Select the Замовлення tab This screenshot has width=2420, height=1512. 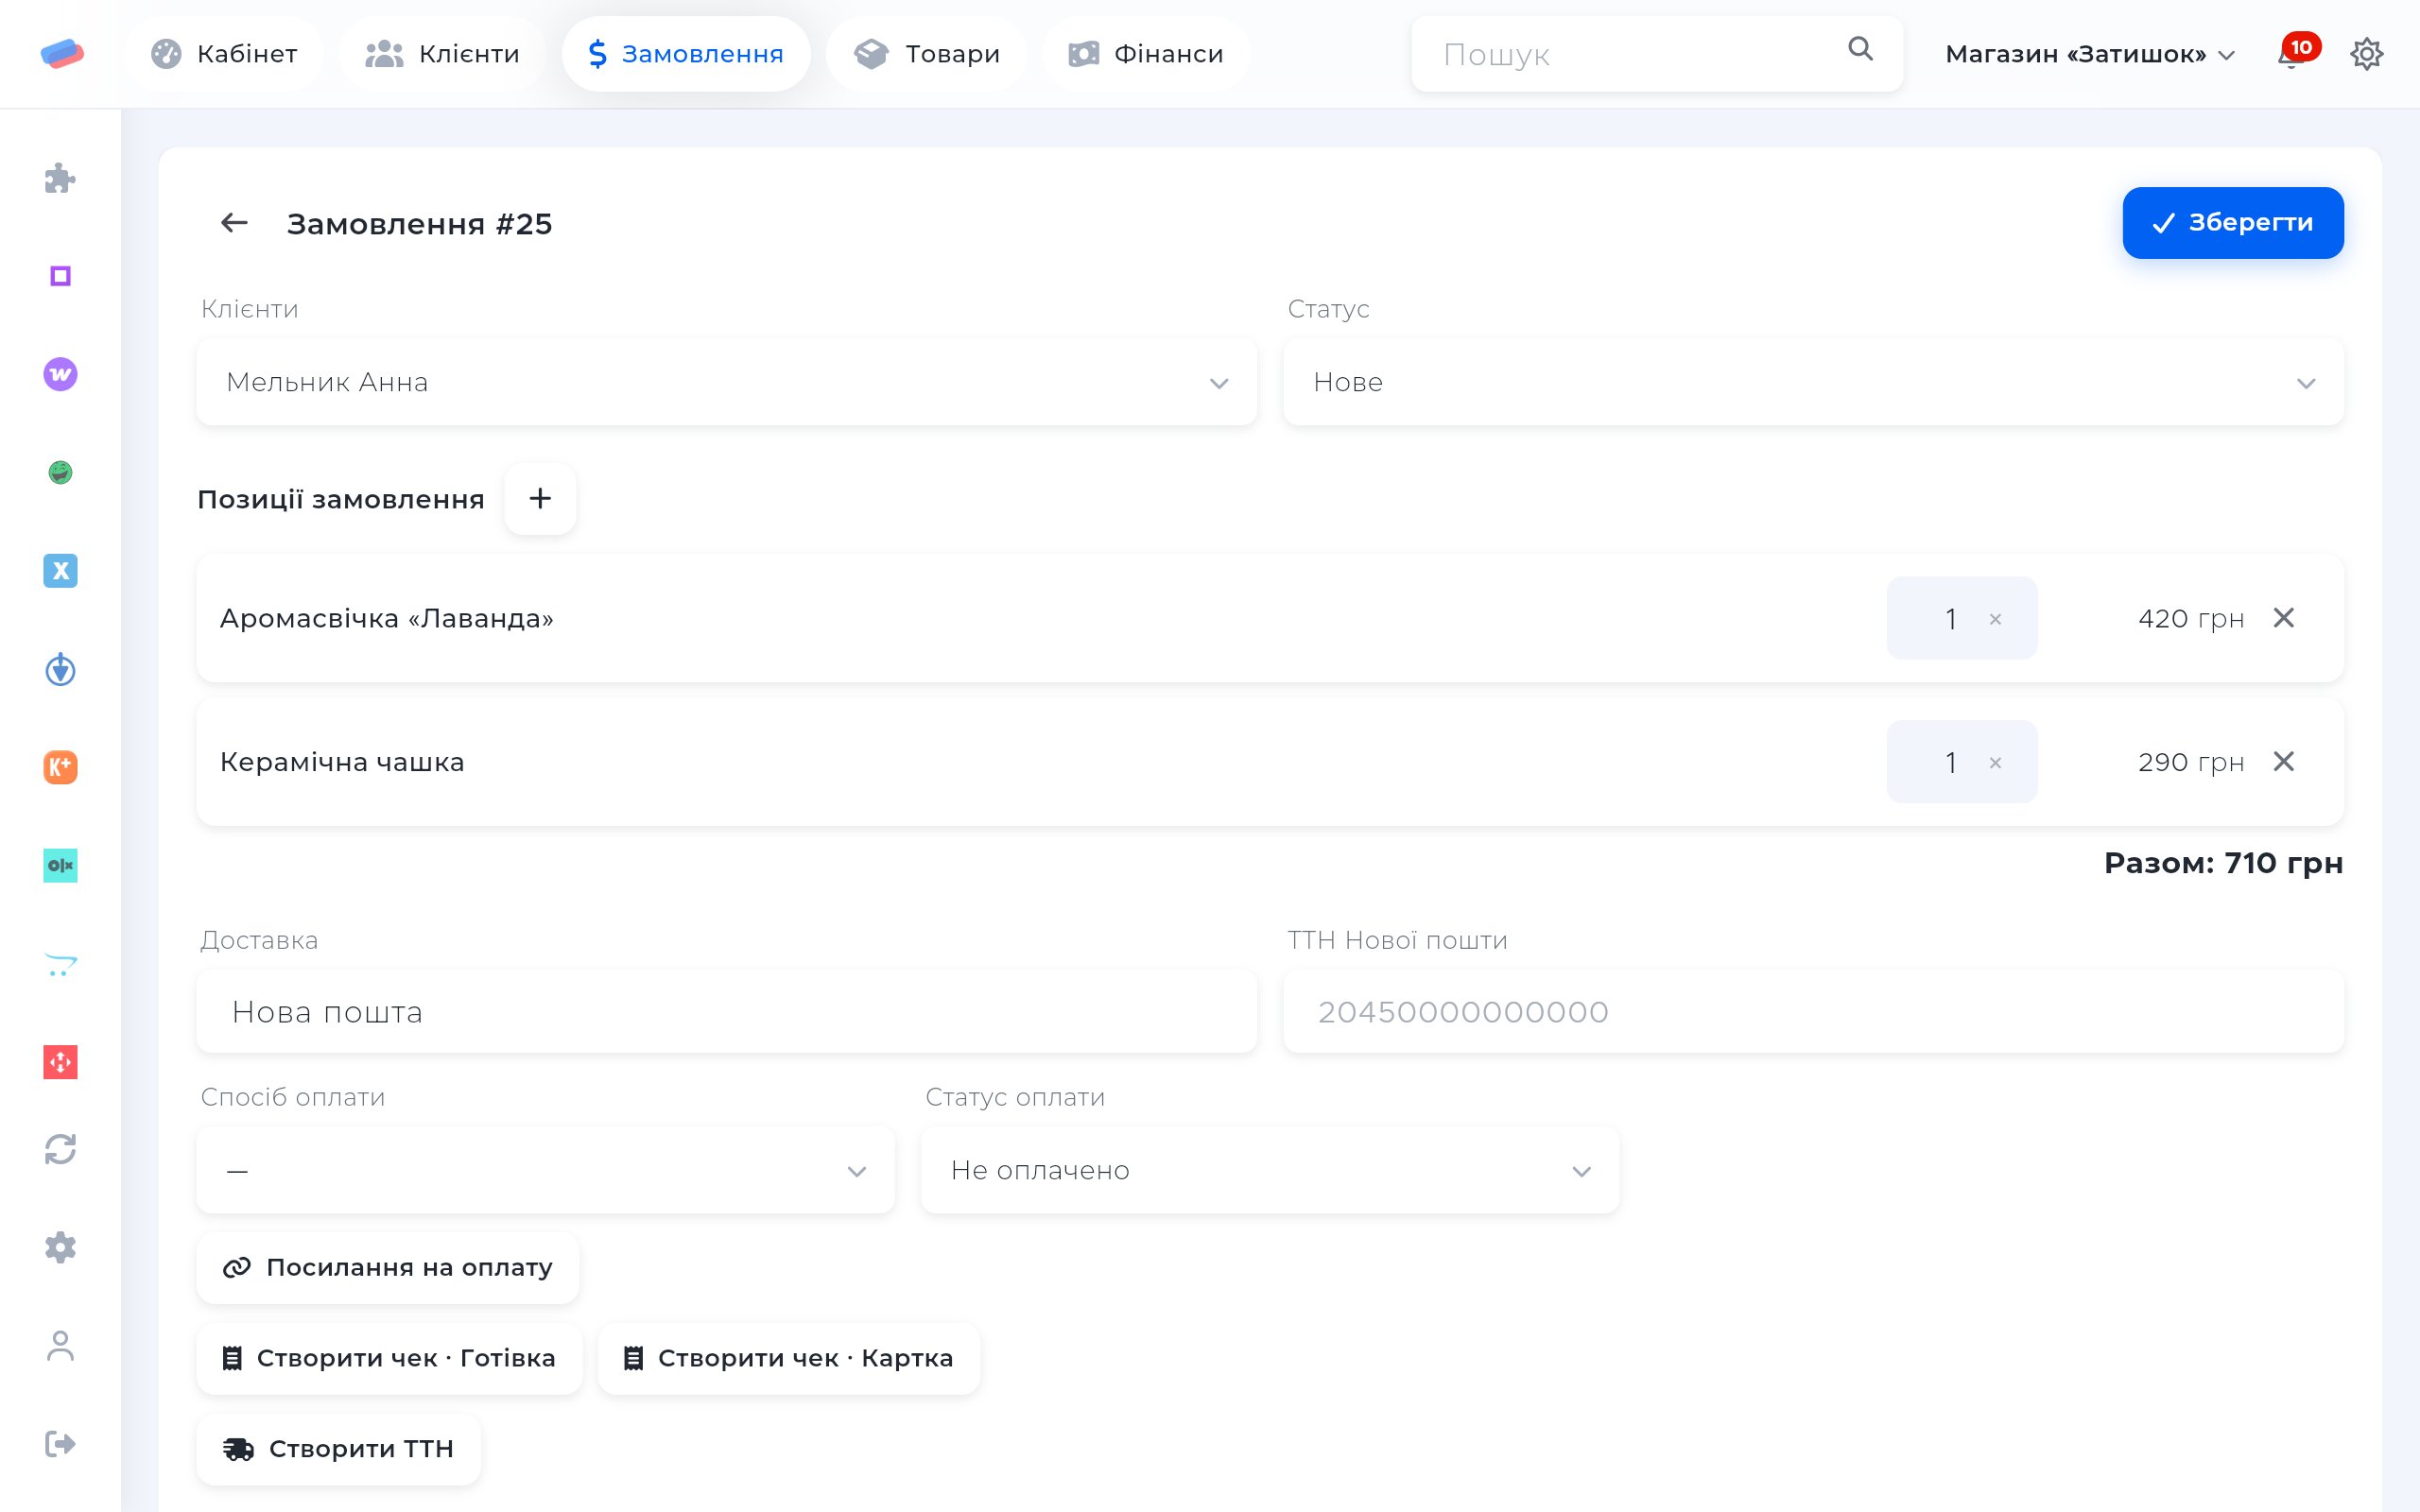coord(686,54)
